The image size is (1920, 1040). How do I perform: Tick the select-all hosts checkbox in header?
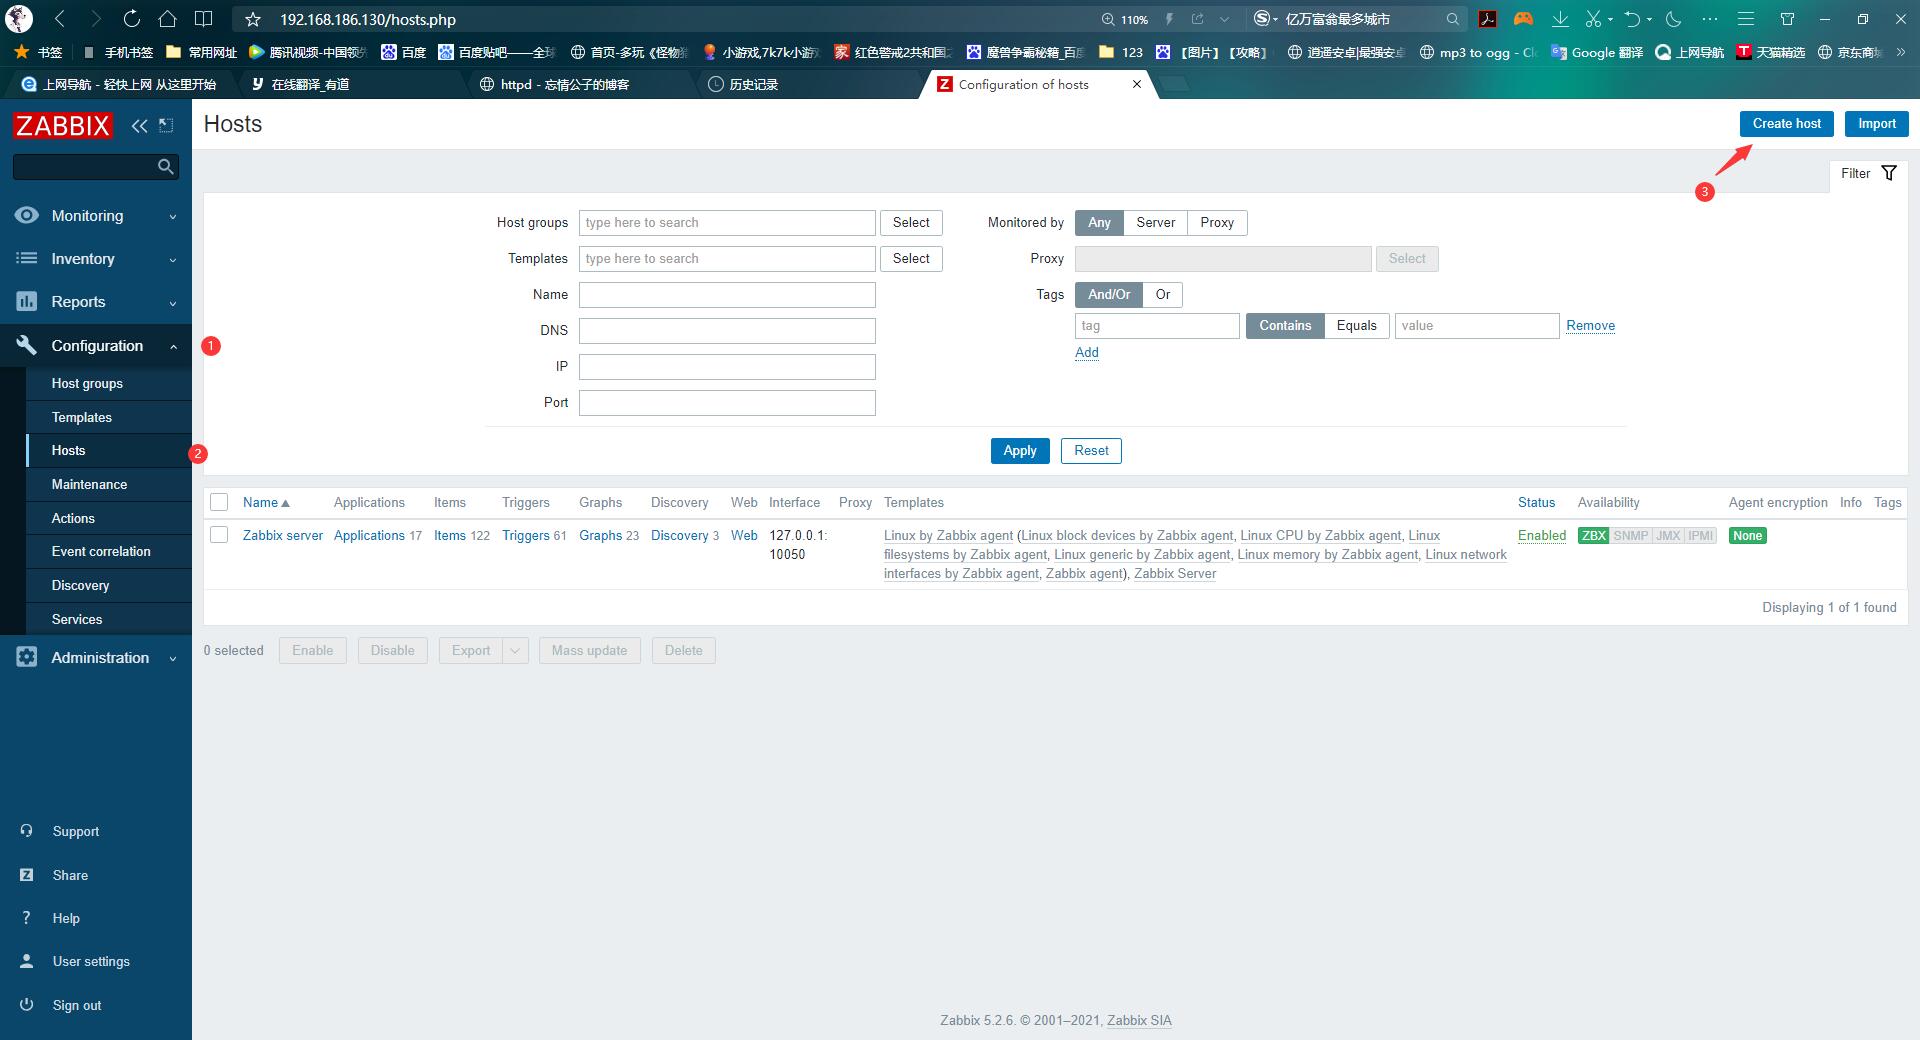[x=219, y=502]
